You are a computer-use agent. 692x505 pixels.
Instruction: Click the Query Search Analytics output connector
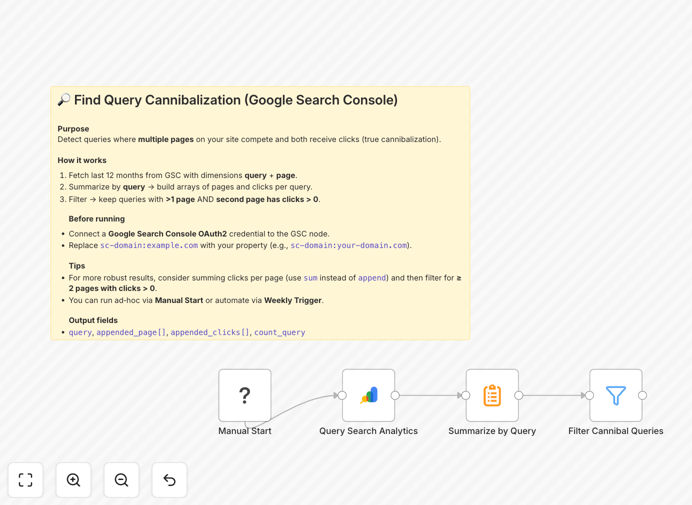pyautogui.click(x=395, y=396)
